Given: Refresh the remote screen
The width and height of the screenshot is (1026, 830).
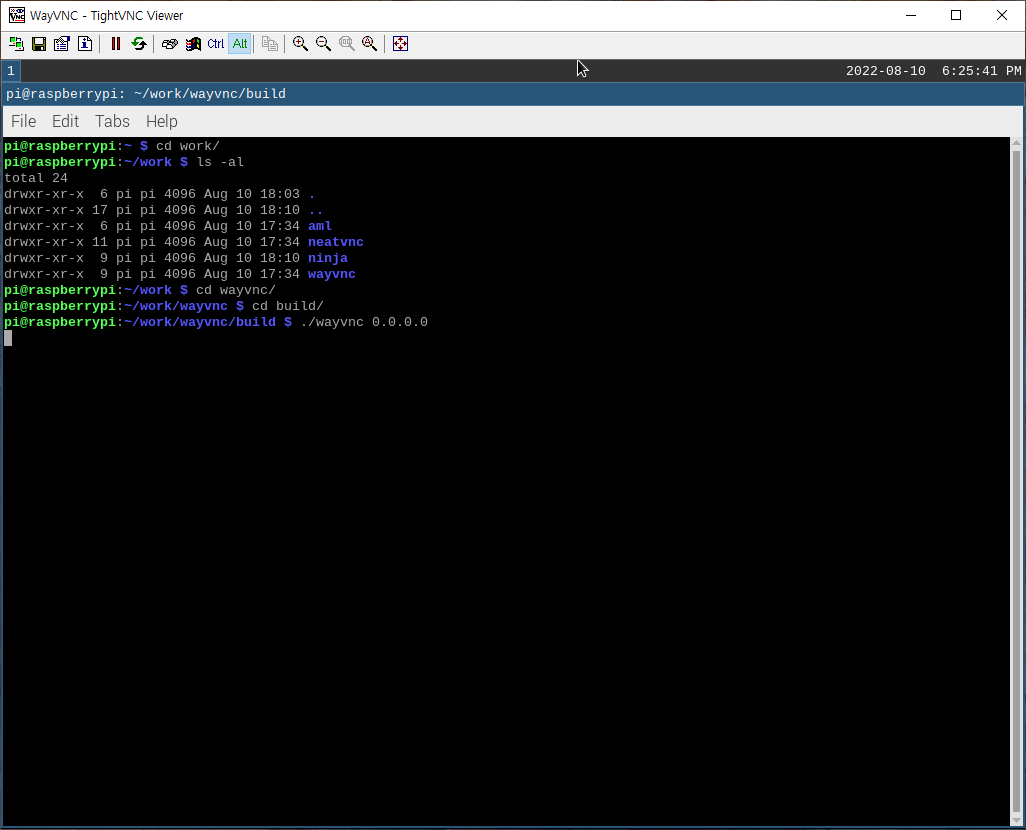Looking at the screenshot, I should click(x=139, y=44).
